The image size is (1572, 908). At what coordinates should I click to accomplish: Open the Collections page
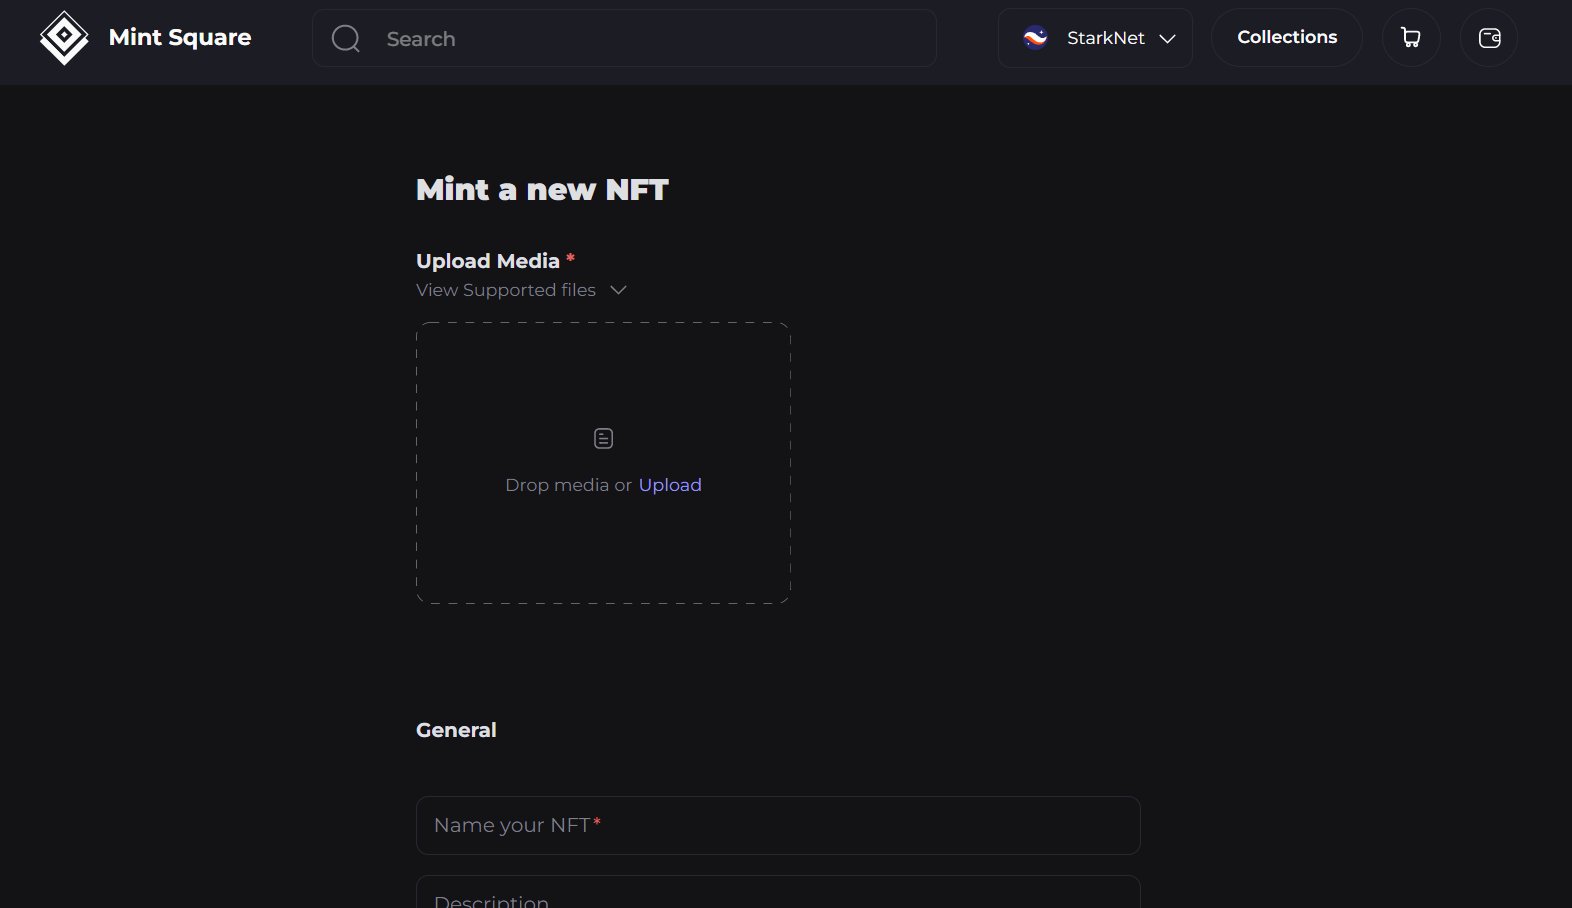coord(1287,38)
